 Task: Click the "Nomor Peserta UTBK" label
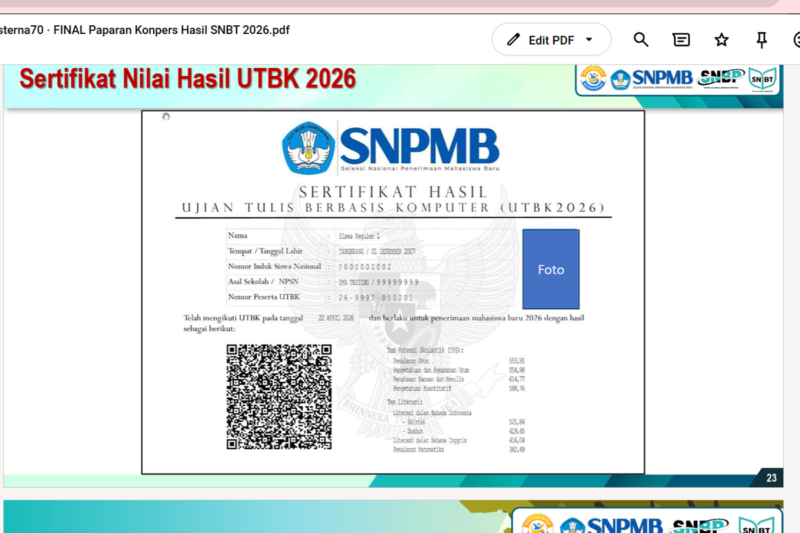click(264, 297)
